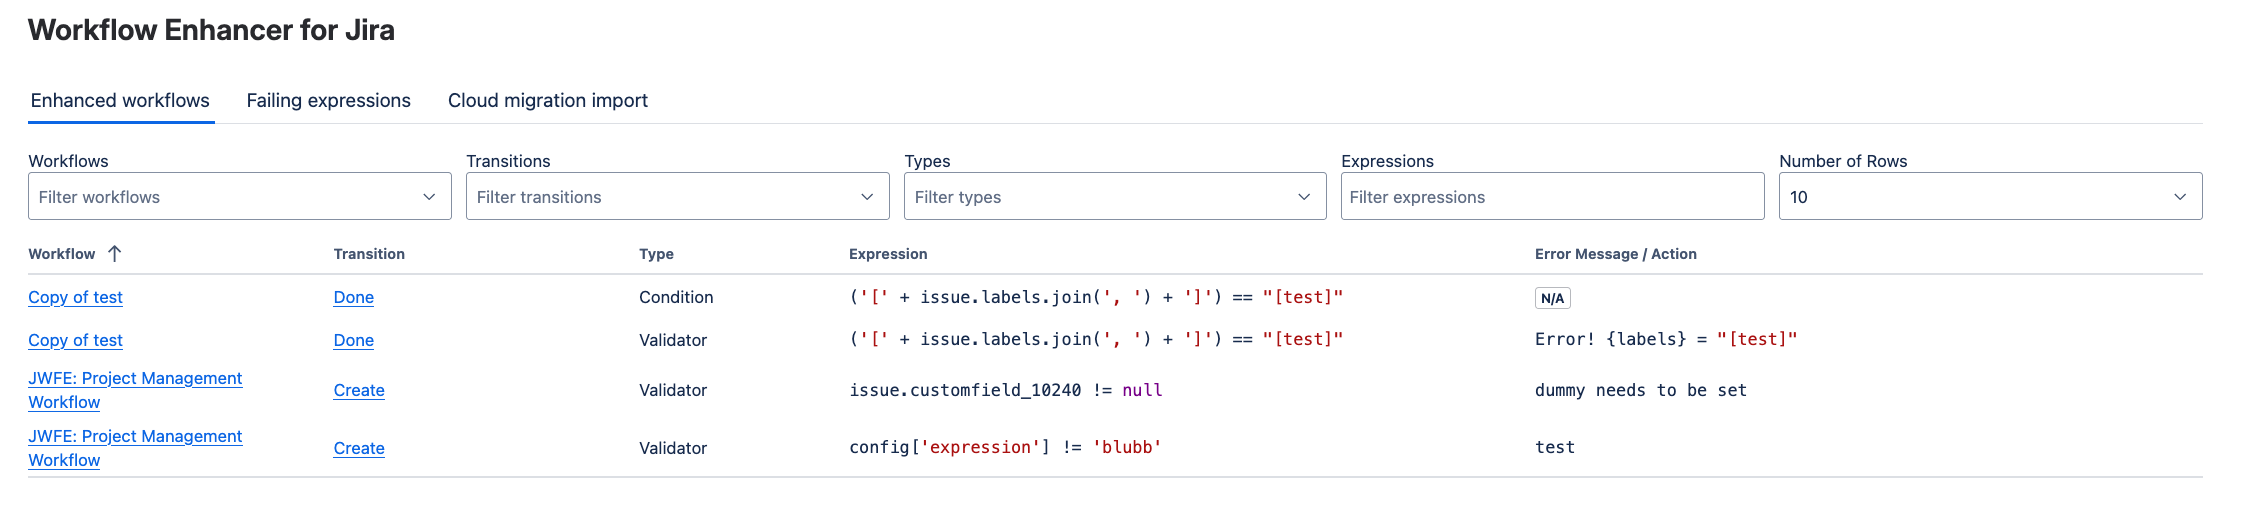Click Create transition for 'dummy needs to be set'

(x=358, y=391)
